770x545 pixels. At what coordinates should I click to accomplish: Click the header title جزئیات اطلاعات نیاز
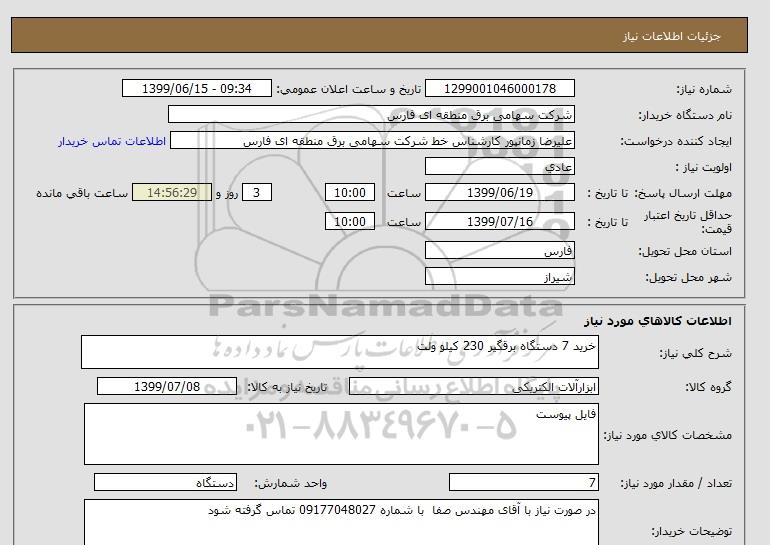pos(671,36)
